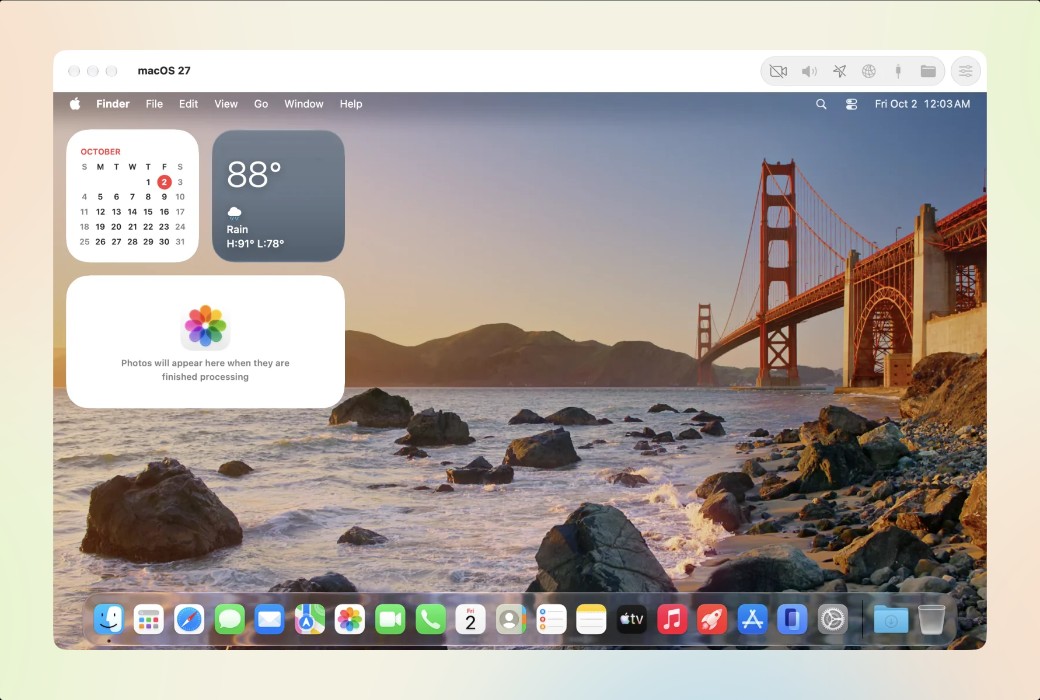Open Finder from the Dock

point(108,620)
